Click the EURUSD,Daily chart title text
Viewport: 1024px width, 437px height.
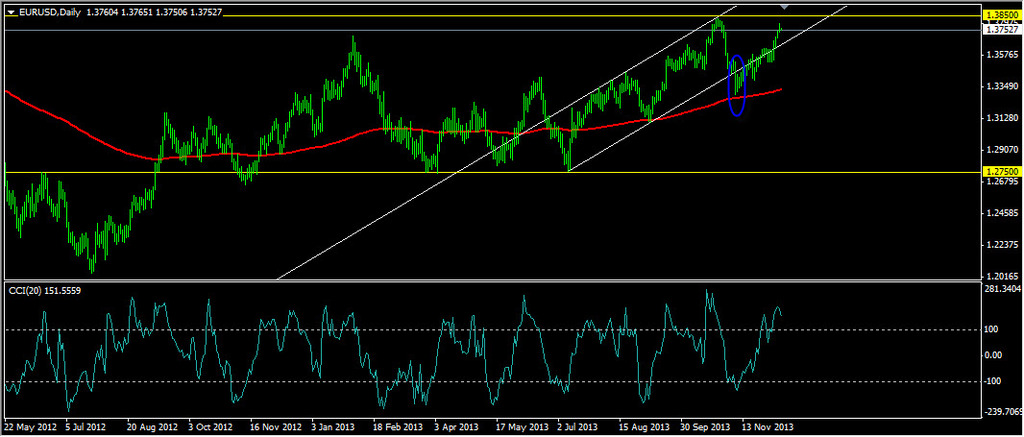(x=50, y=10)
